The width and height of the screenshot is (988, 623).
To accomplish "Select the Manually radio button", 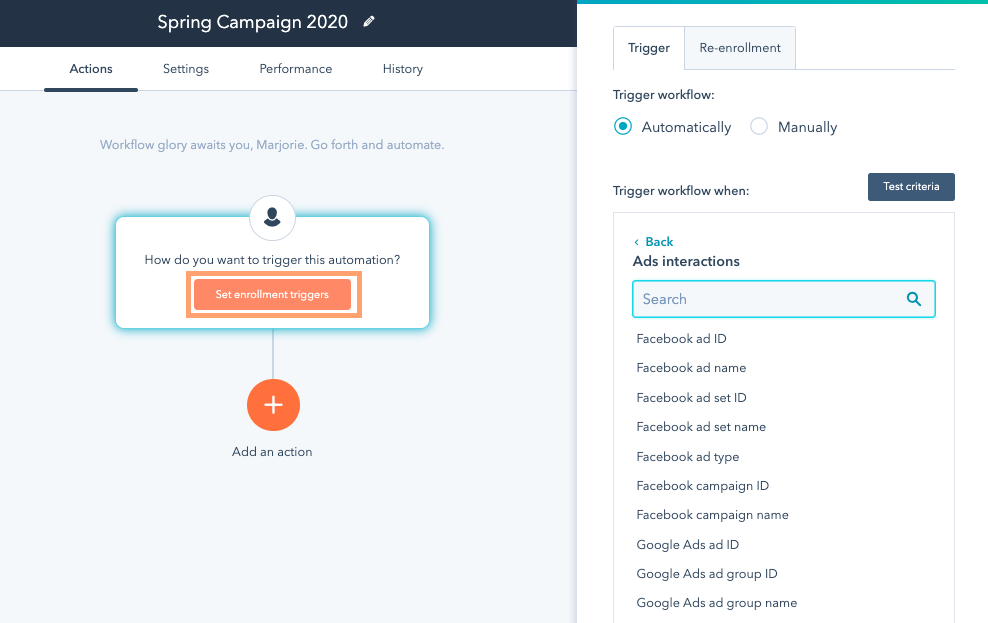I will tap(759, 127).
